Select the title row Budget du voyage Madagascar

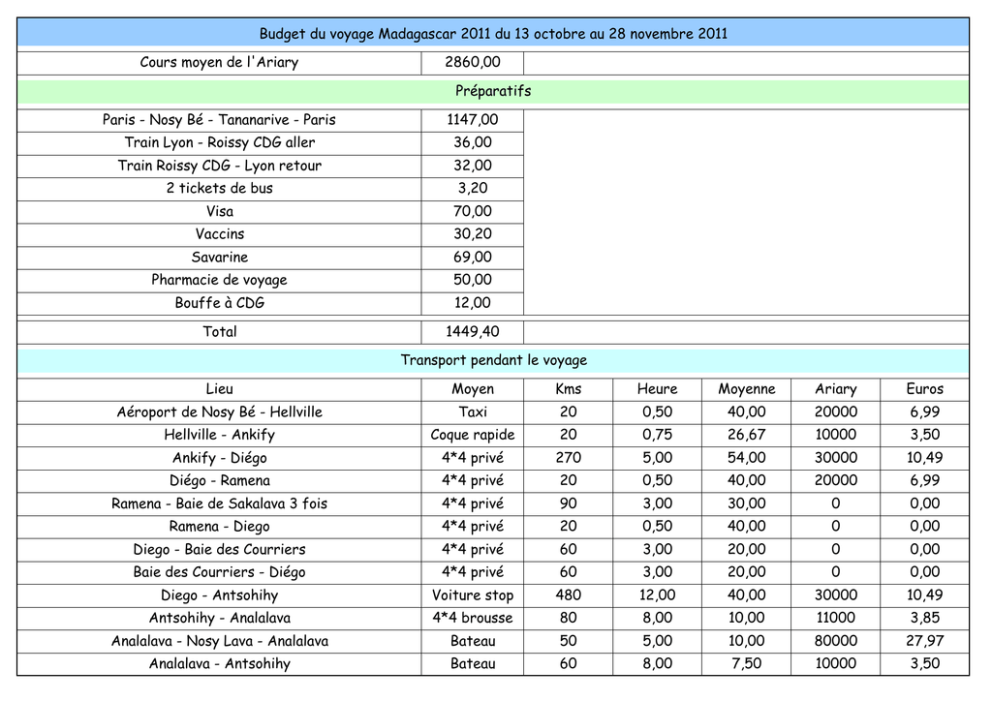pyautogui.click(x=493, y=34)
